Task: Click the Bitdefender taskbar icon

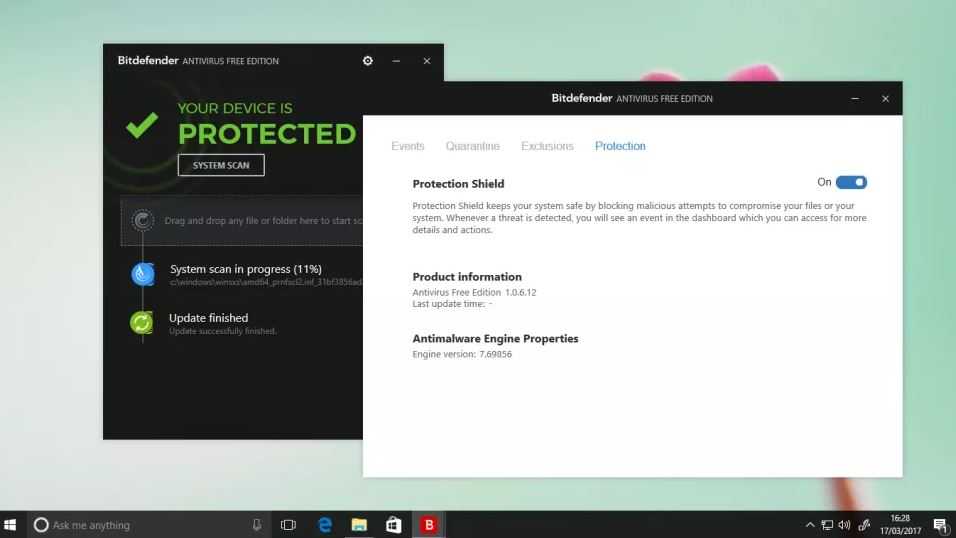Action: [429, 525]
